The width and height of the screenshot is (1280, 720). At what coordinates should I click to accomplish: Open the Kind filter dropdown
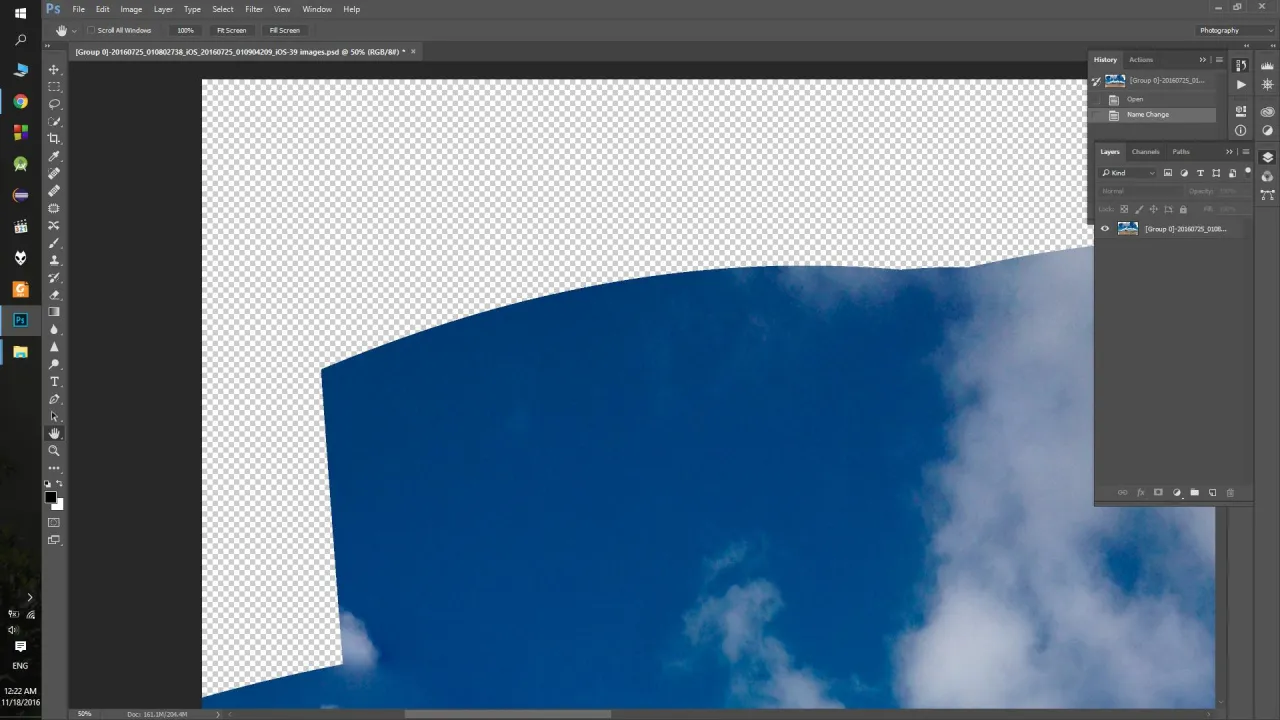pyautogui.click(x=1152, y=173)
